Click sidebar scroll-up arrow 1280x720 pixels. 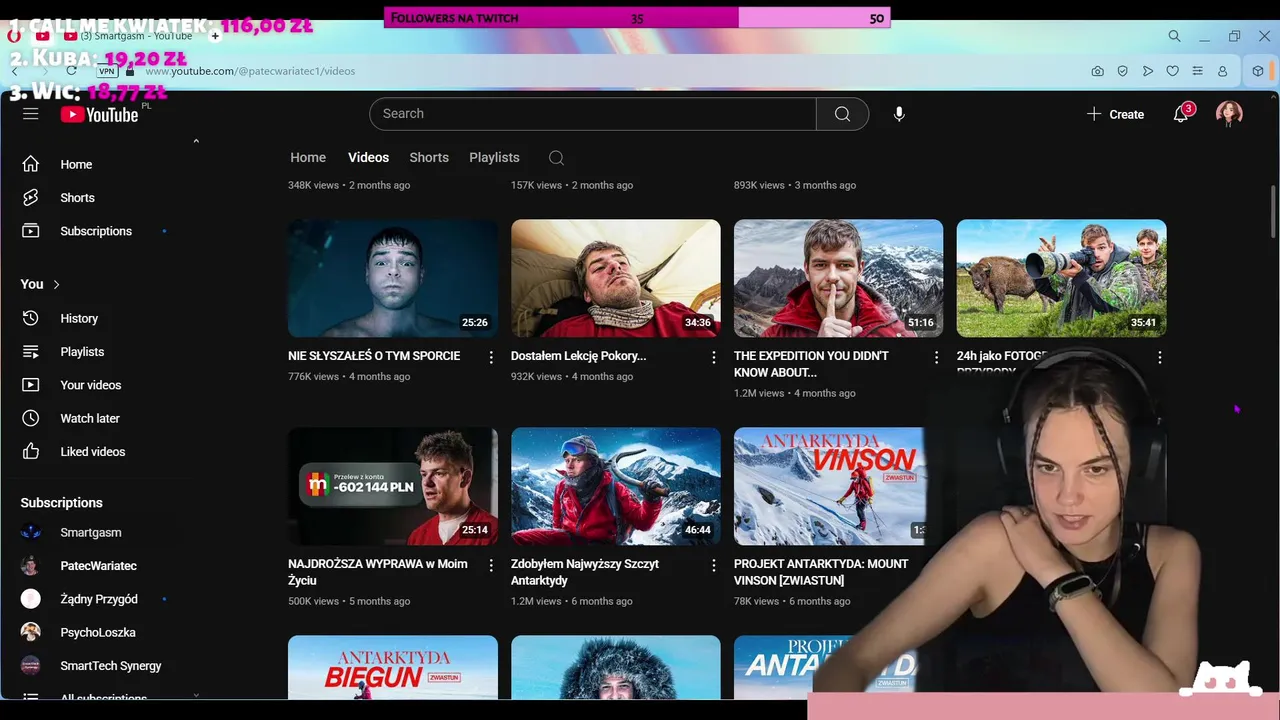click(196, 141)
